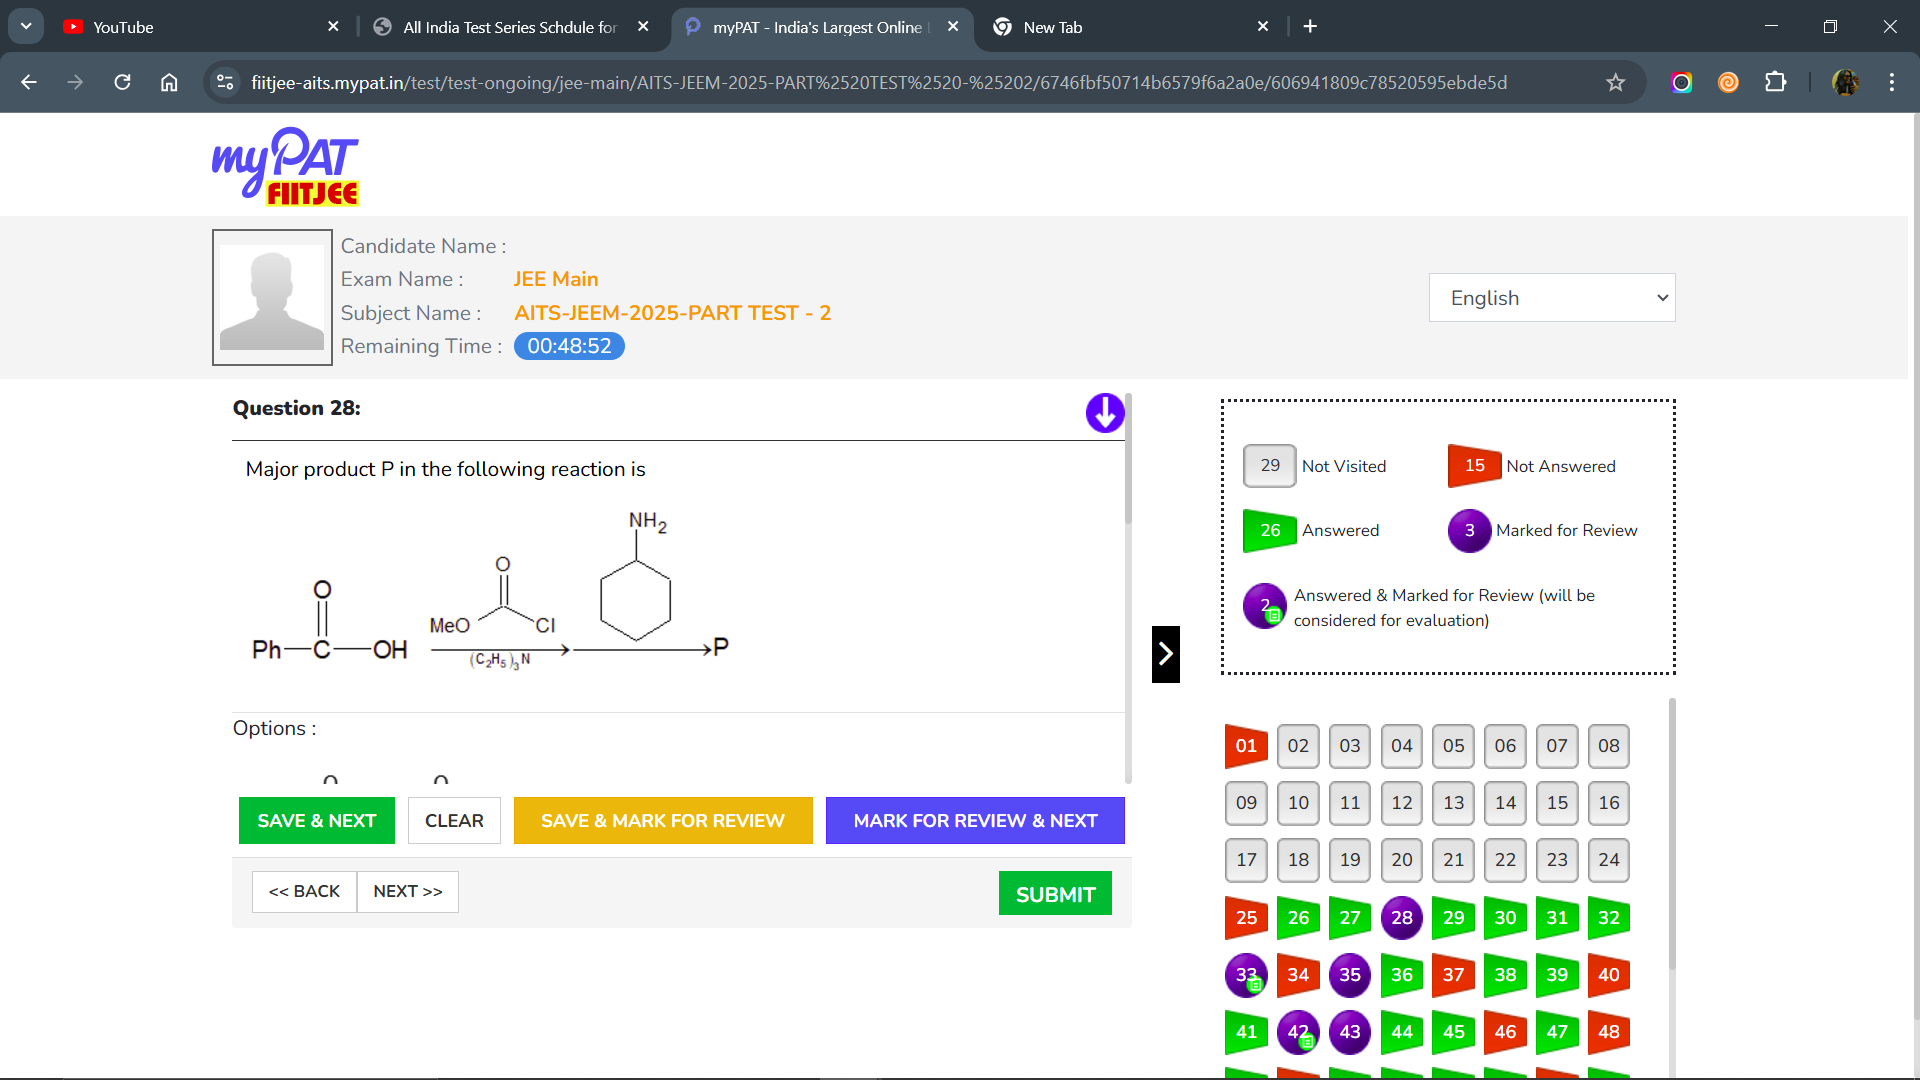Click the URL address bar
The image size is (1920, 1080).
(x=880, y=82)
